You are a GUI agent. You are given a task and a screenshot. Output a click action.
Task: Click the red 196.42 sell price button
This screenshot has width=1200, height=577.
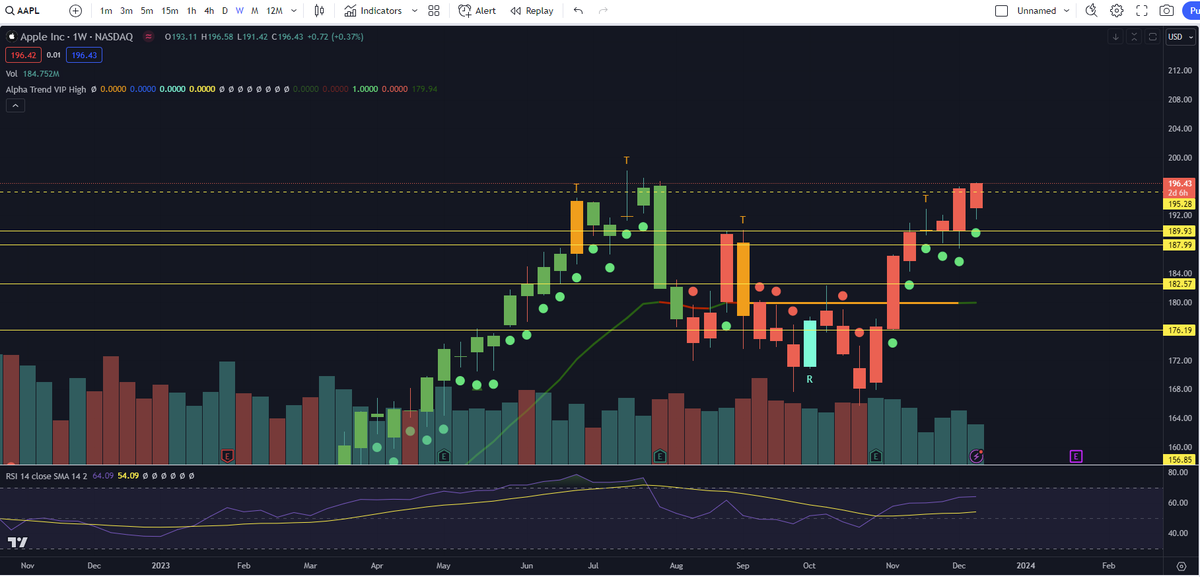click(22, 55)
